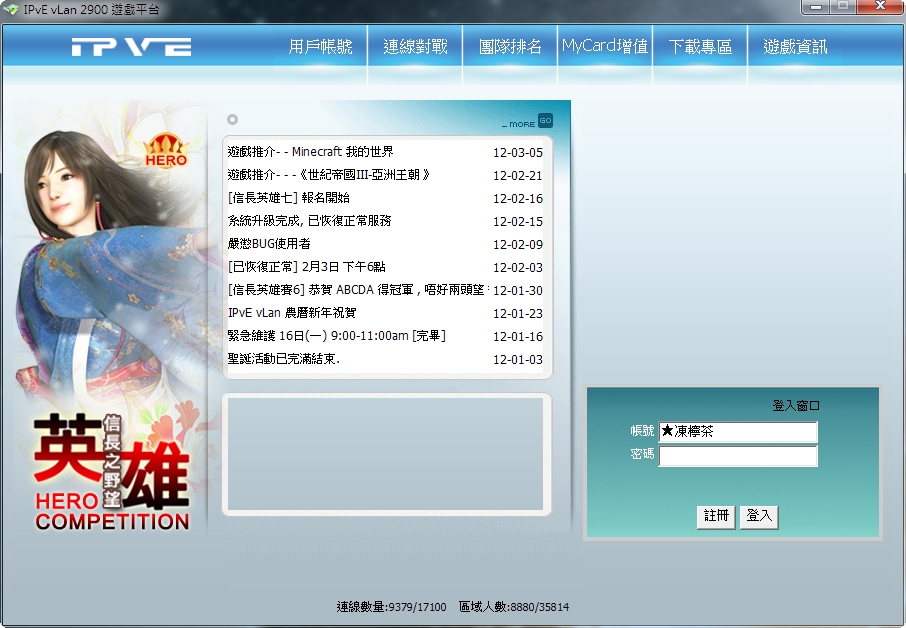Open news item [信長英雄賽6] 恭賀 ABCDA 得冠軍
This screenshot has width=906, height=628.
tap(358, 290)
